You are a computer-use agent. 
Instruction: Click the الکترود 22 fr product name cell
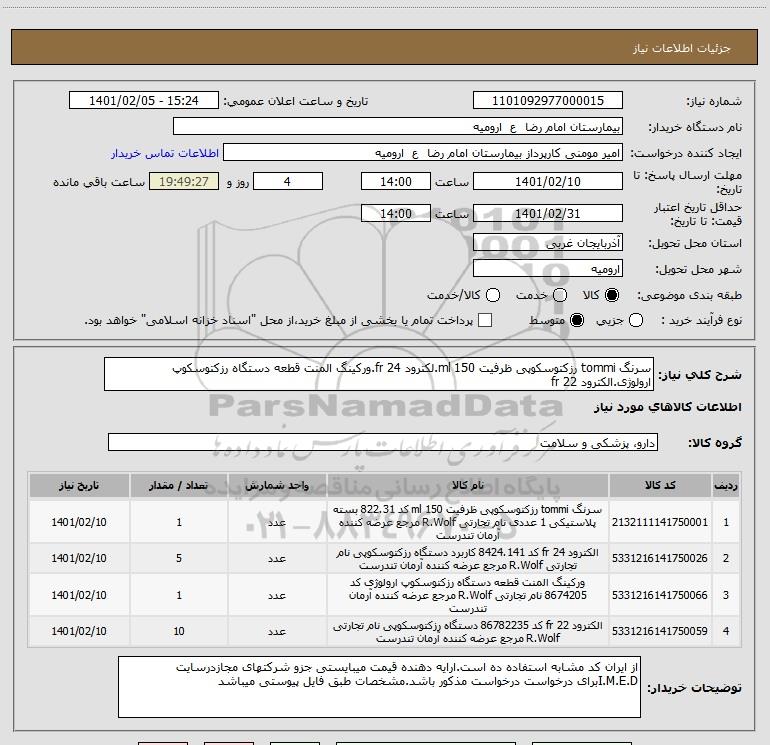point(468,632)
